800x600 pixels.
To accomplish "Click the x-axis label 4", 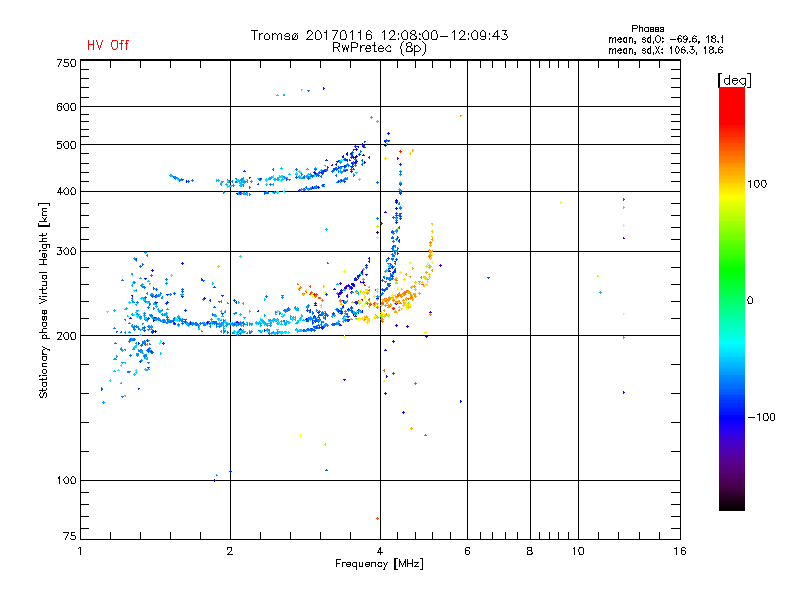I will tap(380, 551).
